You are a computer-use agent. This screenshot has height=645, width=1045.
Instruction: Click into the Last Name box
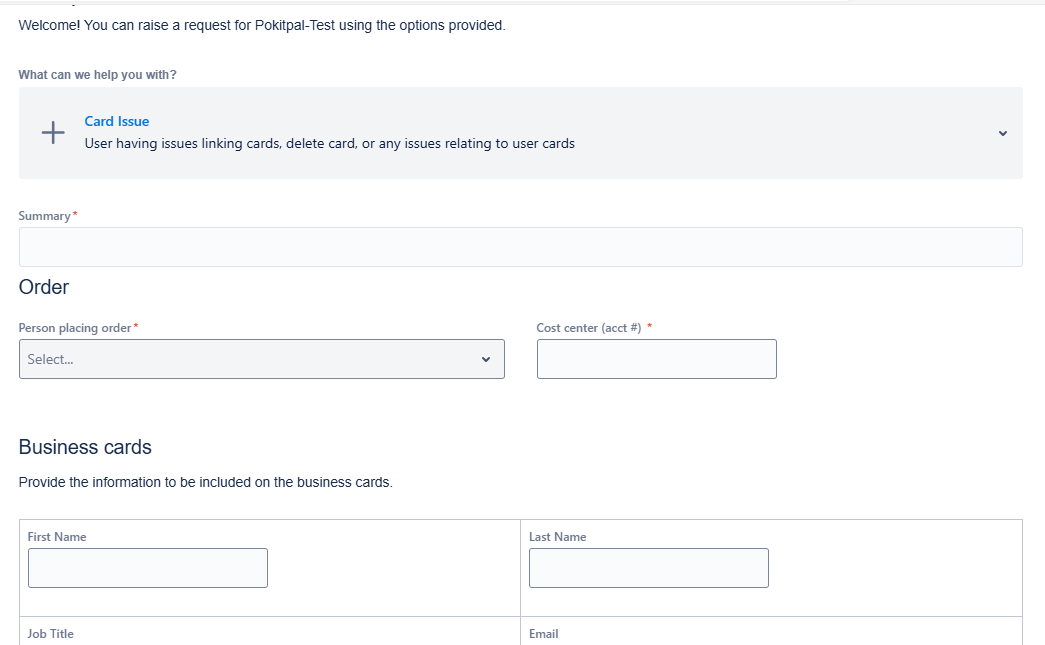648,568
